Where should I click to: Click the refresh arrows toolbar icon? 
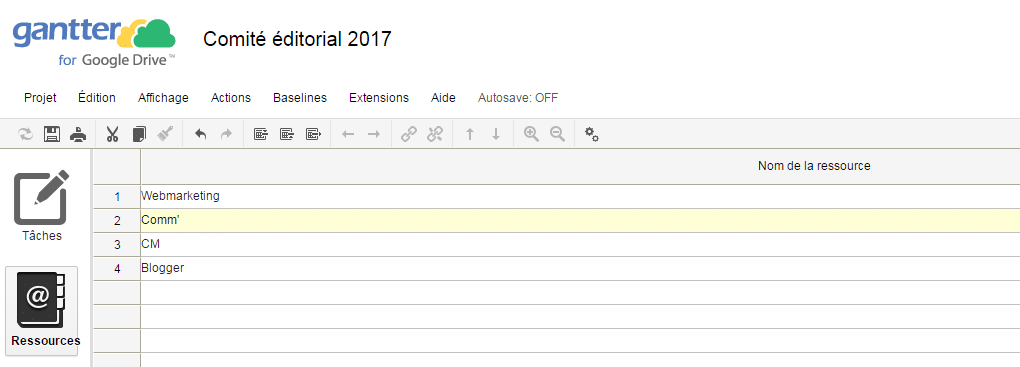click(25, 135)
